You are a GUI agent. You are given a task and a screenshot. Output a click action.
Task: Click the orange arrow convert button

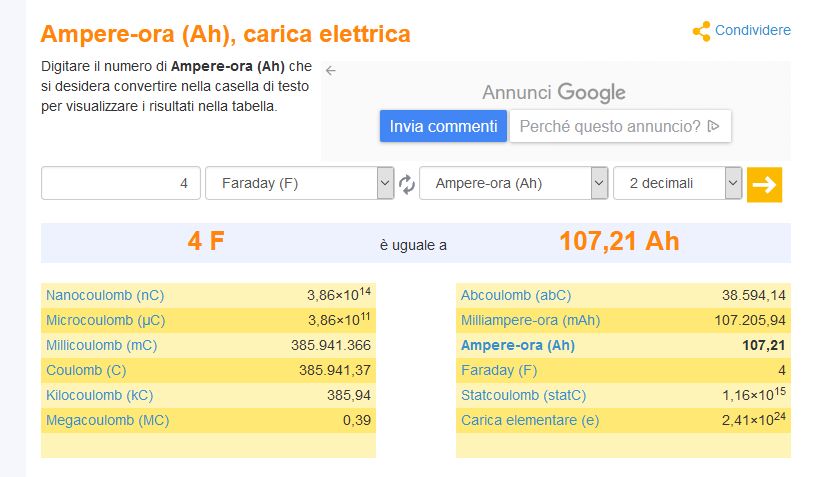coord(764,184)
